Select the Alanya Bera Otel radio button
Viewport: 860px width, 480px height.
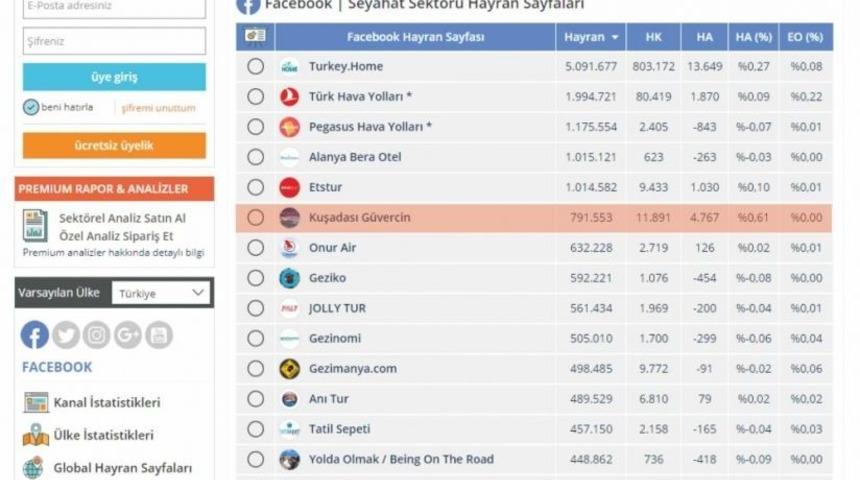255,157
